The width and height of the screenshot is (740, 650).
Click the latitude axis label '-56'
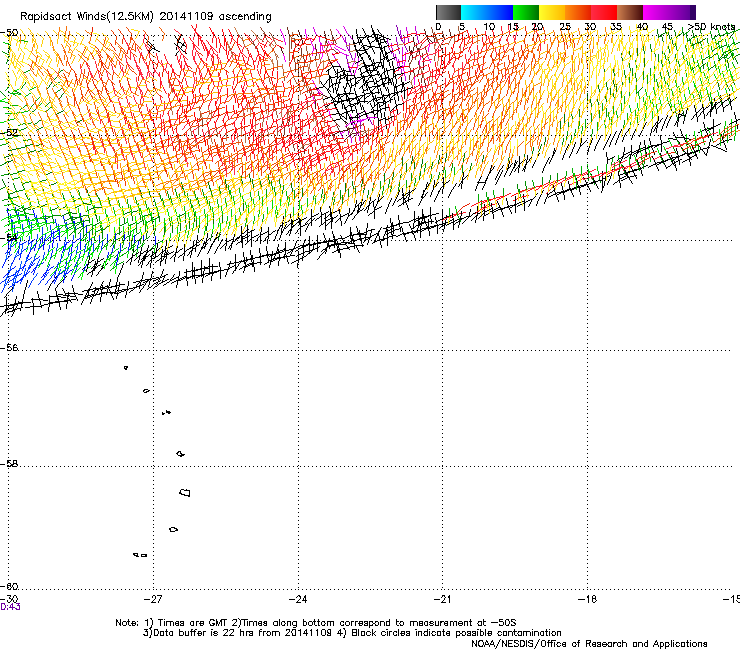tap(9, 348)
